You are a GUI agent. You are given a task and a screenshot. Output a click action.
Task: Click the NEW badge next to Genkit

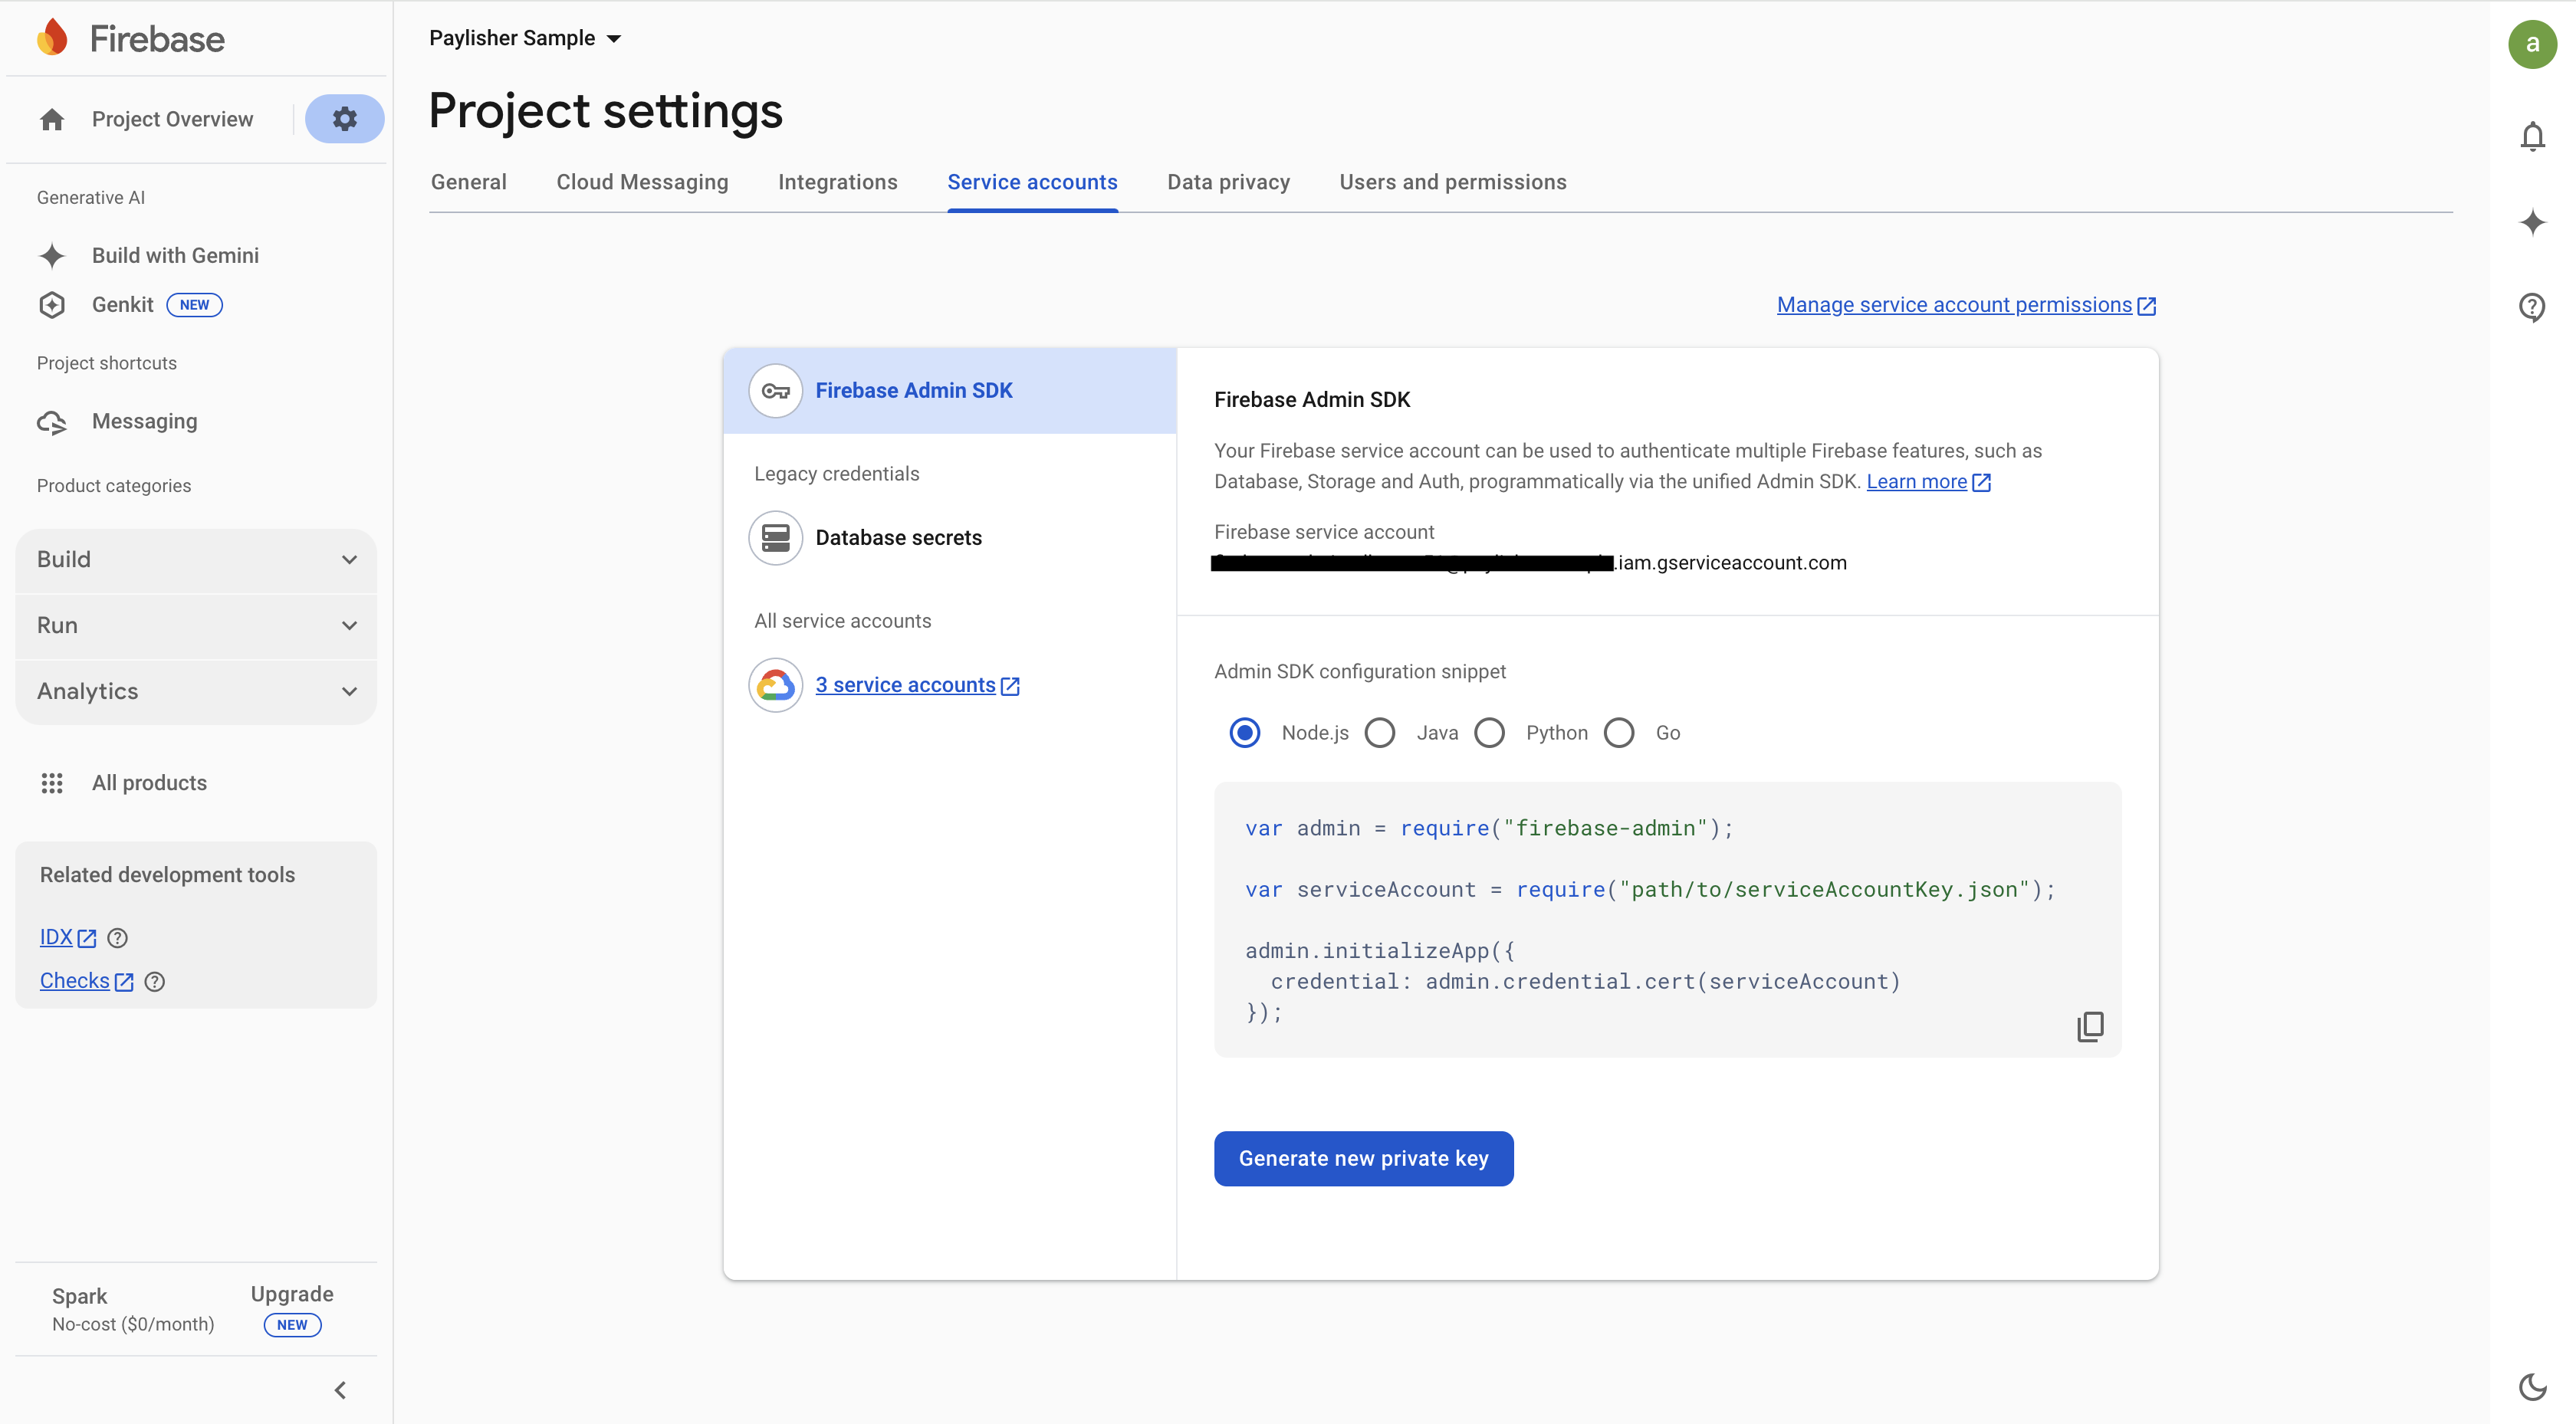point(194,305)
